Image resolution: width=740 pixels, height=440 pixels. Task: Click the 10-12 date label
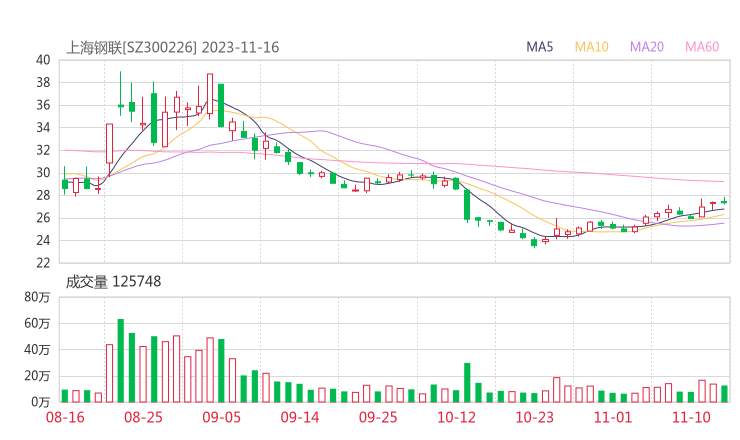[456, 417]
